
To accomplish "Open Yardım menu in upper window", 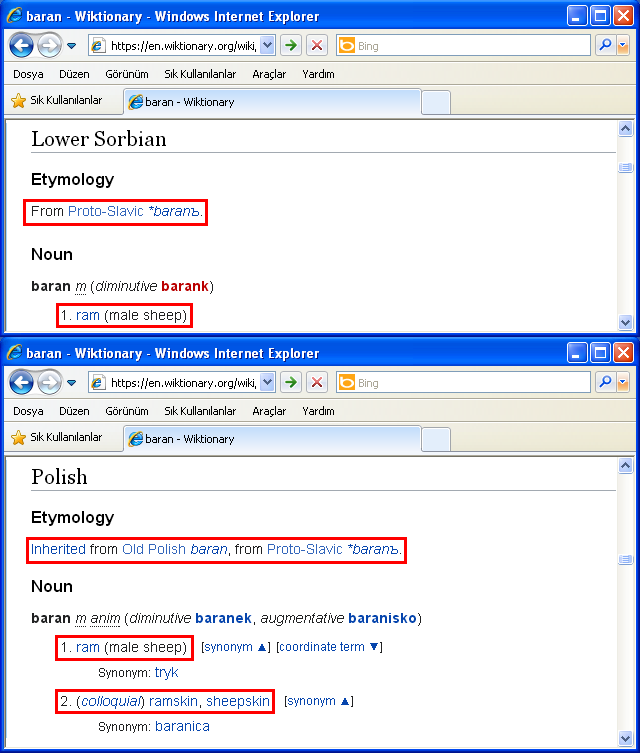I will point(318,74).
